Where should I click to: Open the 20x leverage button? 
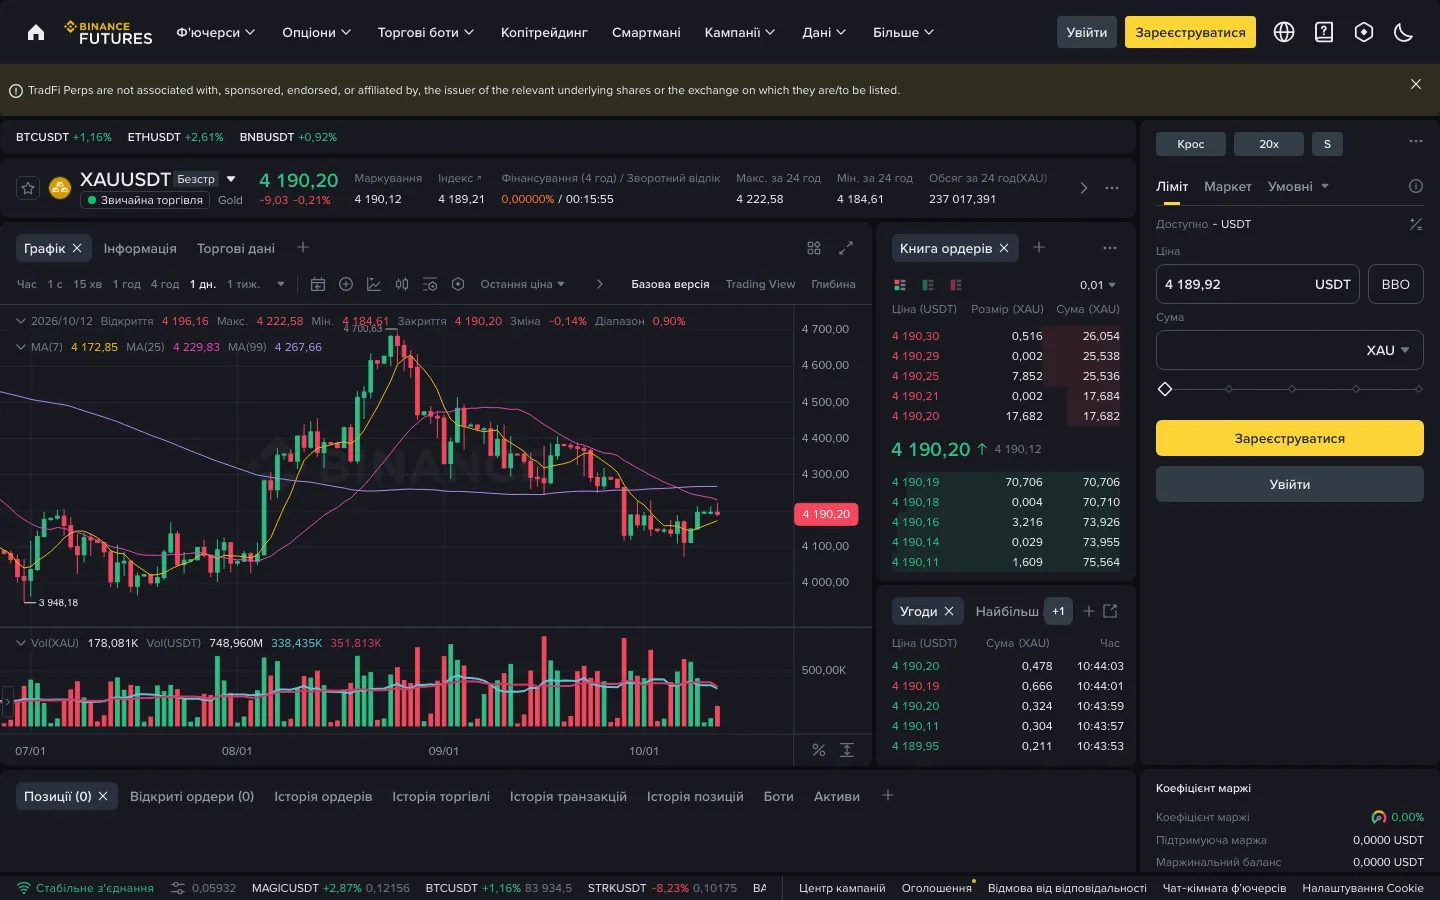tap(1269, 144)
